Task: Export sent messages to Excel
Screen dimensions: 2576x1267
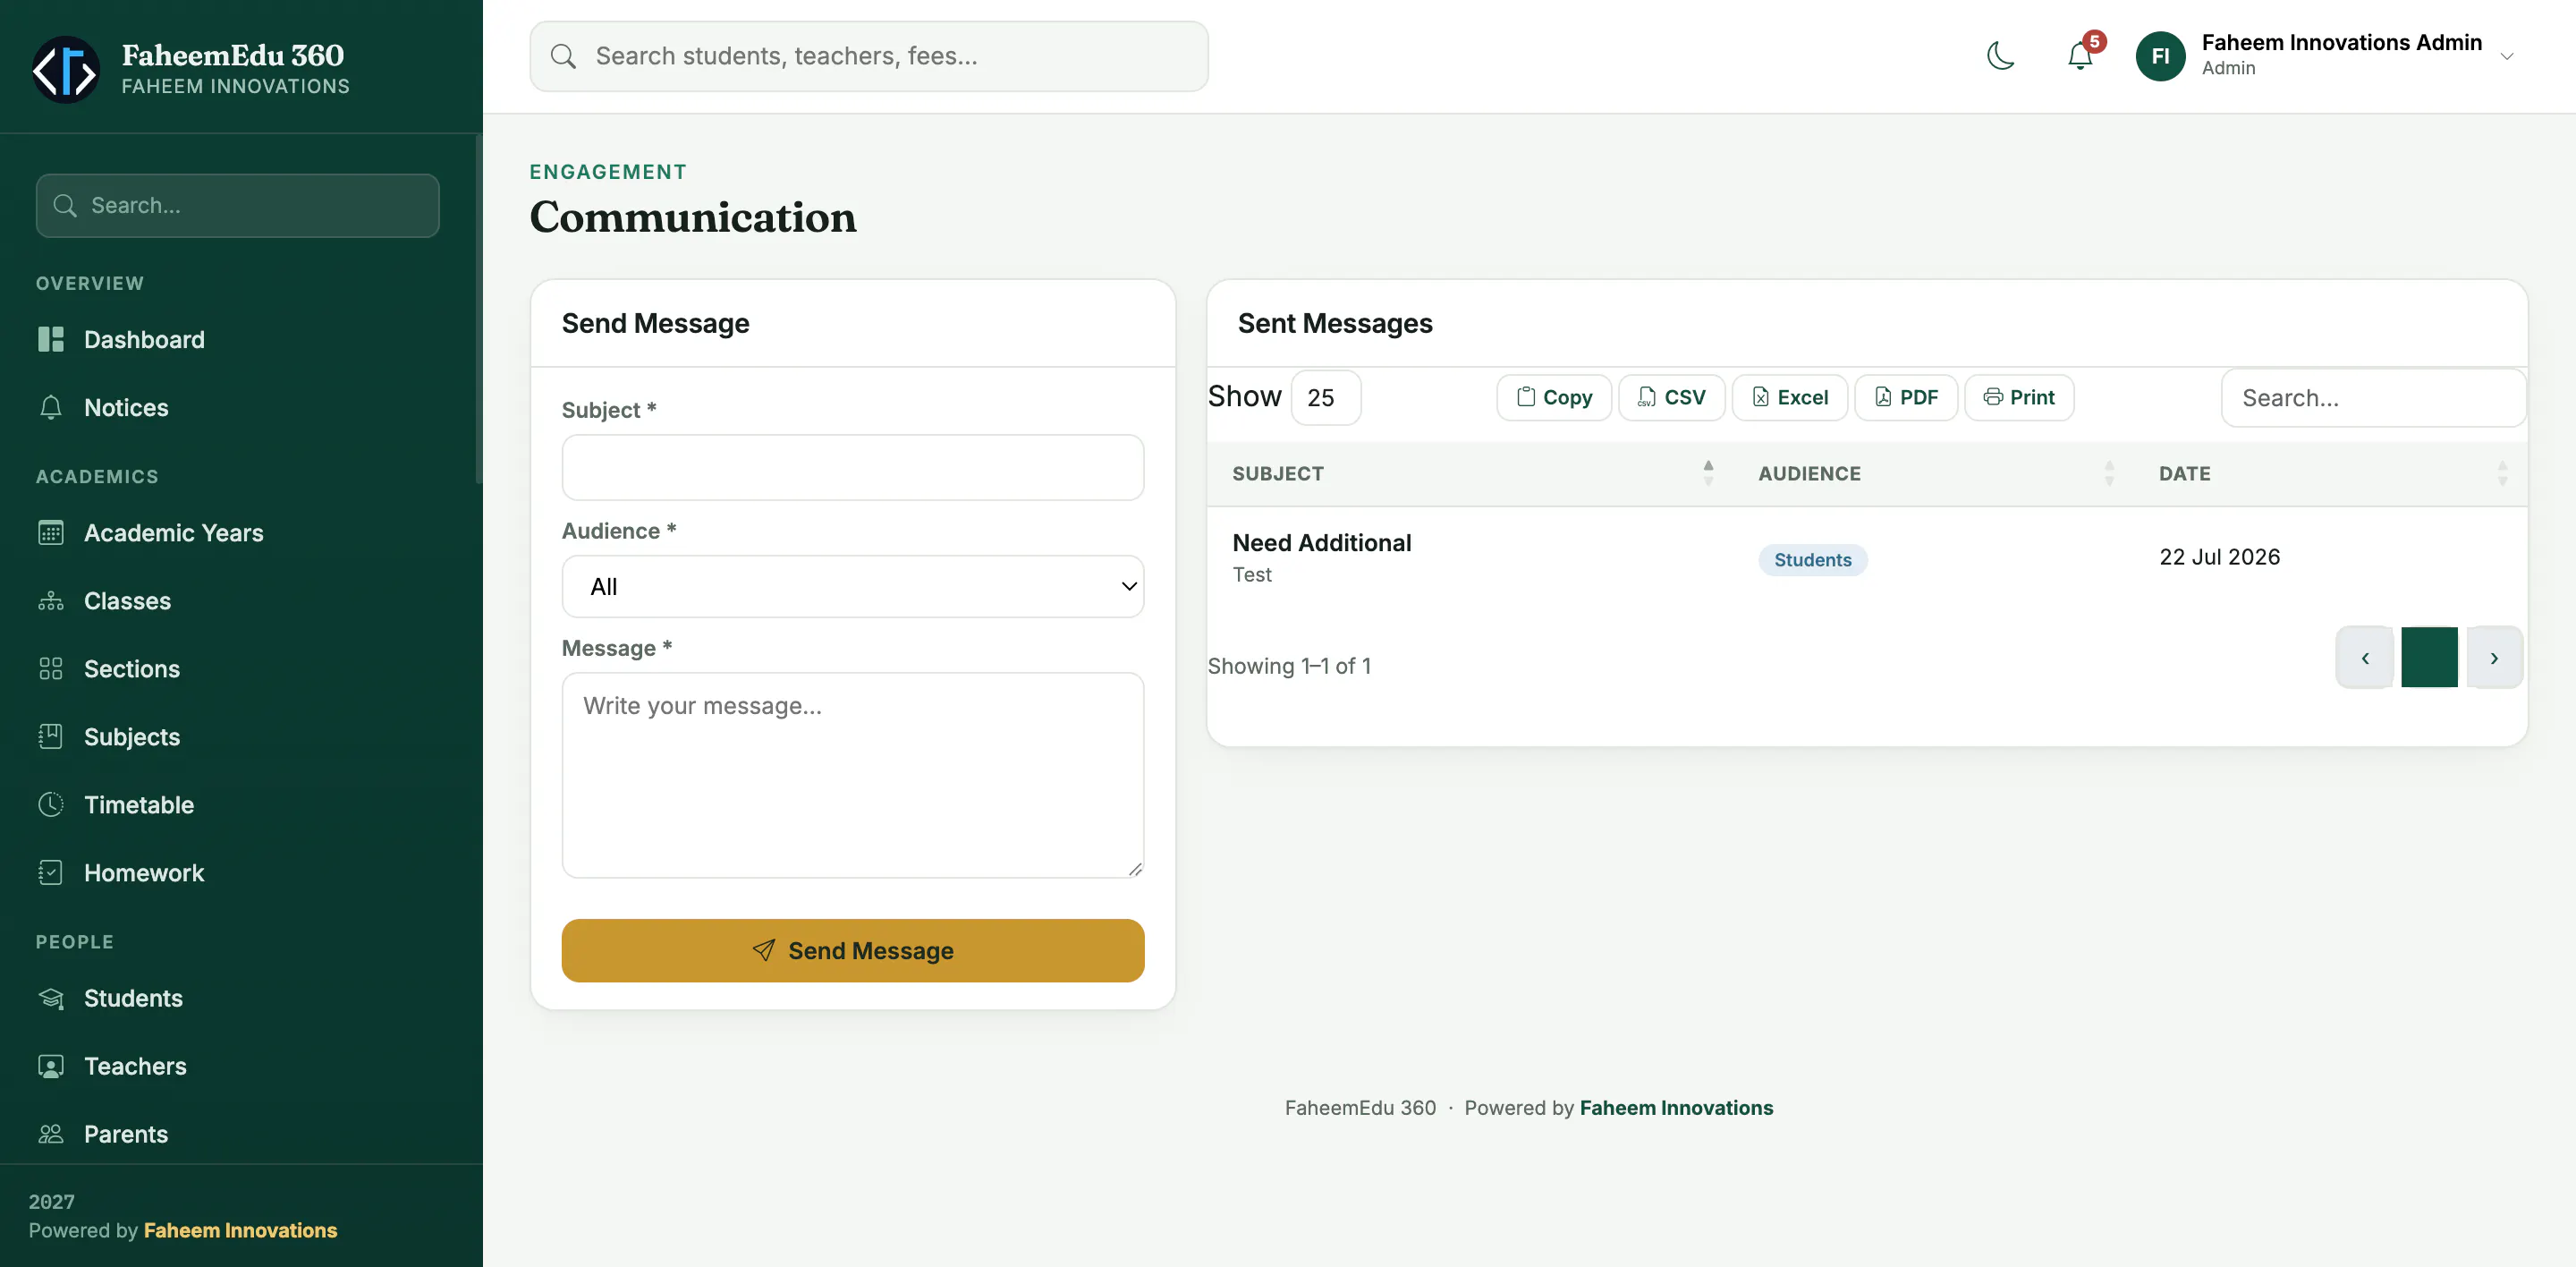Action: tap(1789, 397)
